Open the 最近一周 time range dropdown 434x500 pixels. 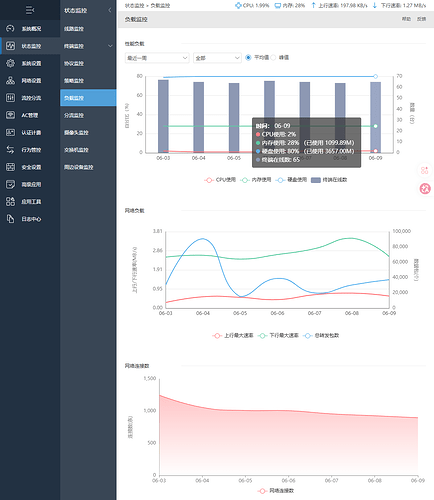pyautogui.click(x=157, y=58)
